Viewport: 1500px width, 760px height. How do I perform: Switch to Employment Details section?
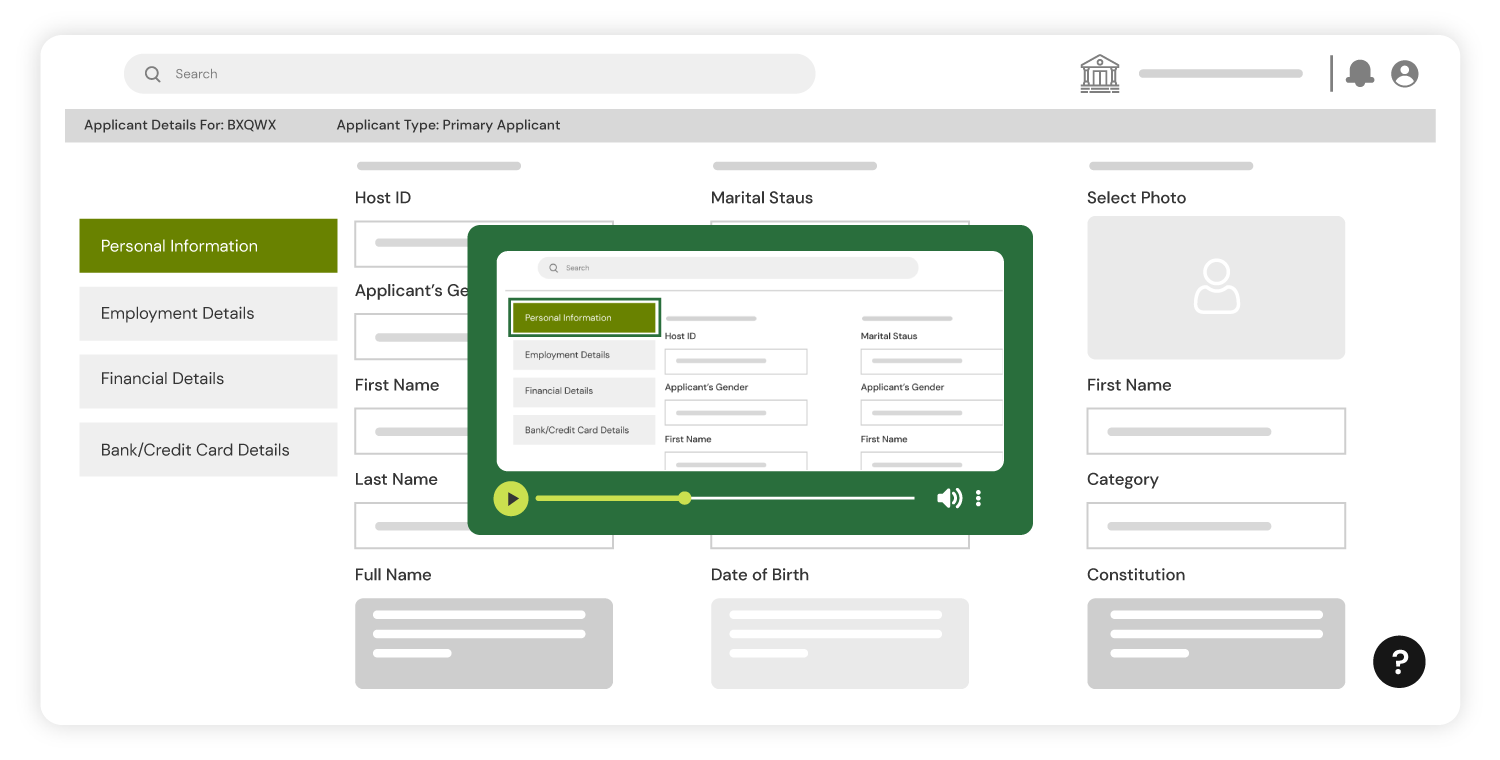pyautogui.click(x=208, y=313)
